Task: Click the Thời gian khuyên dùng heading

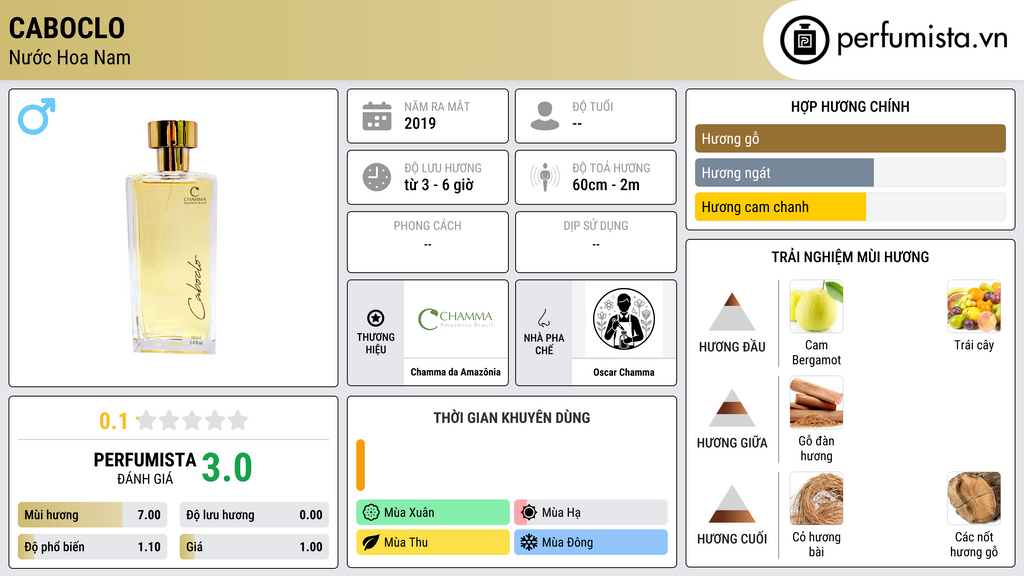Action: (x=512, y=418)
